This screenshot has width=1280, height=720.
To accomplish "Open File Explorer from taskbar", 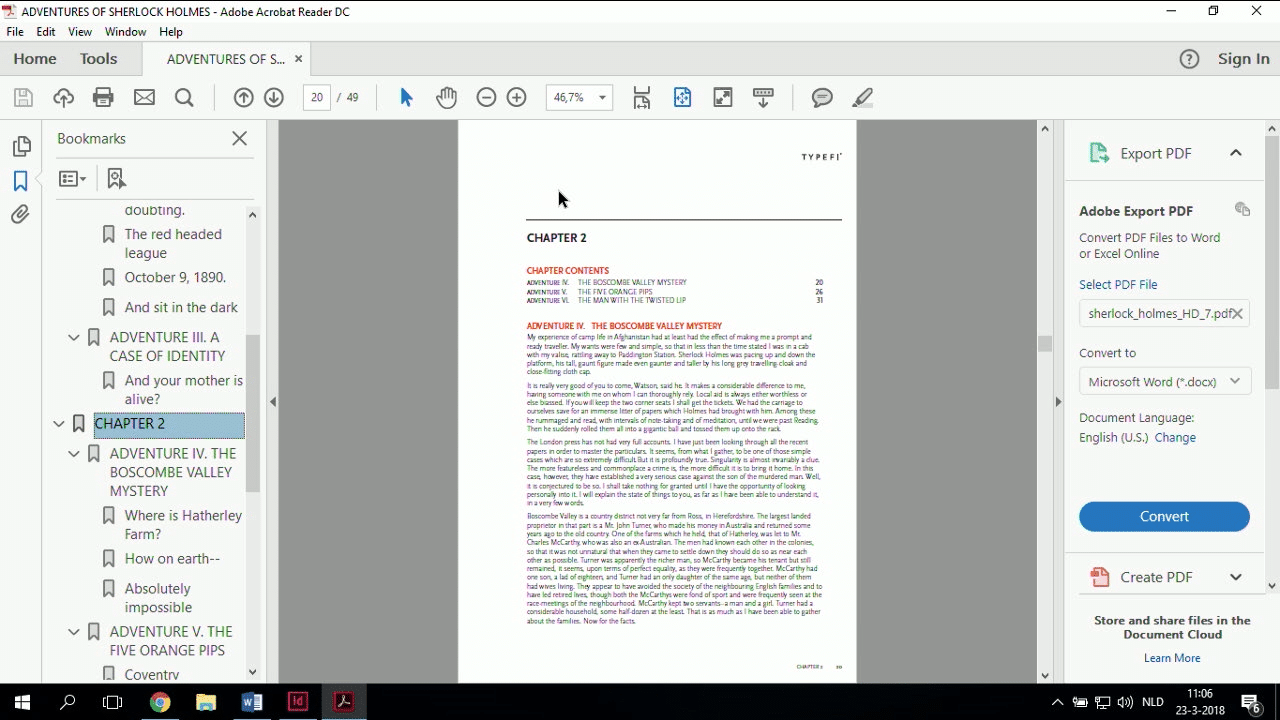I will point(206,702).
